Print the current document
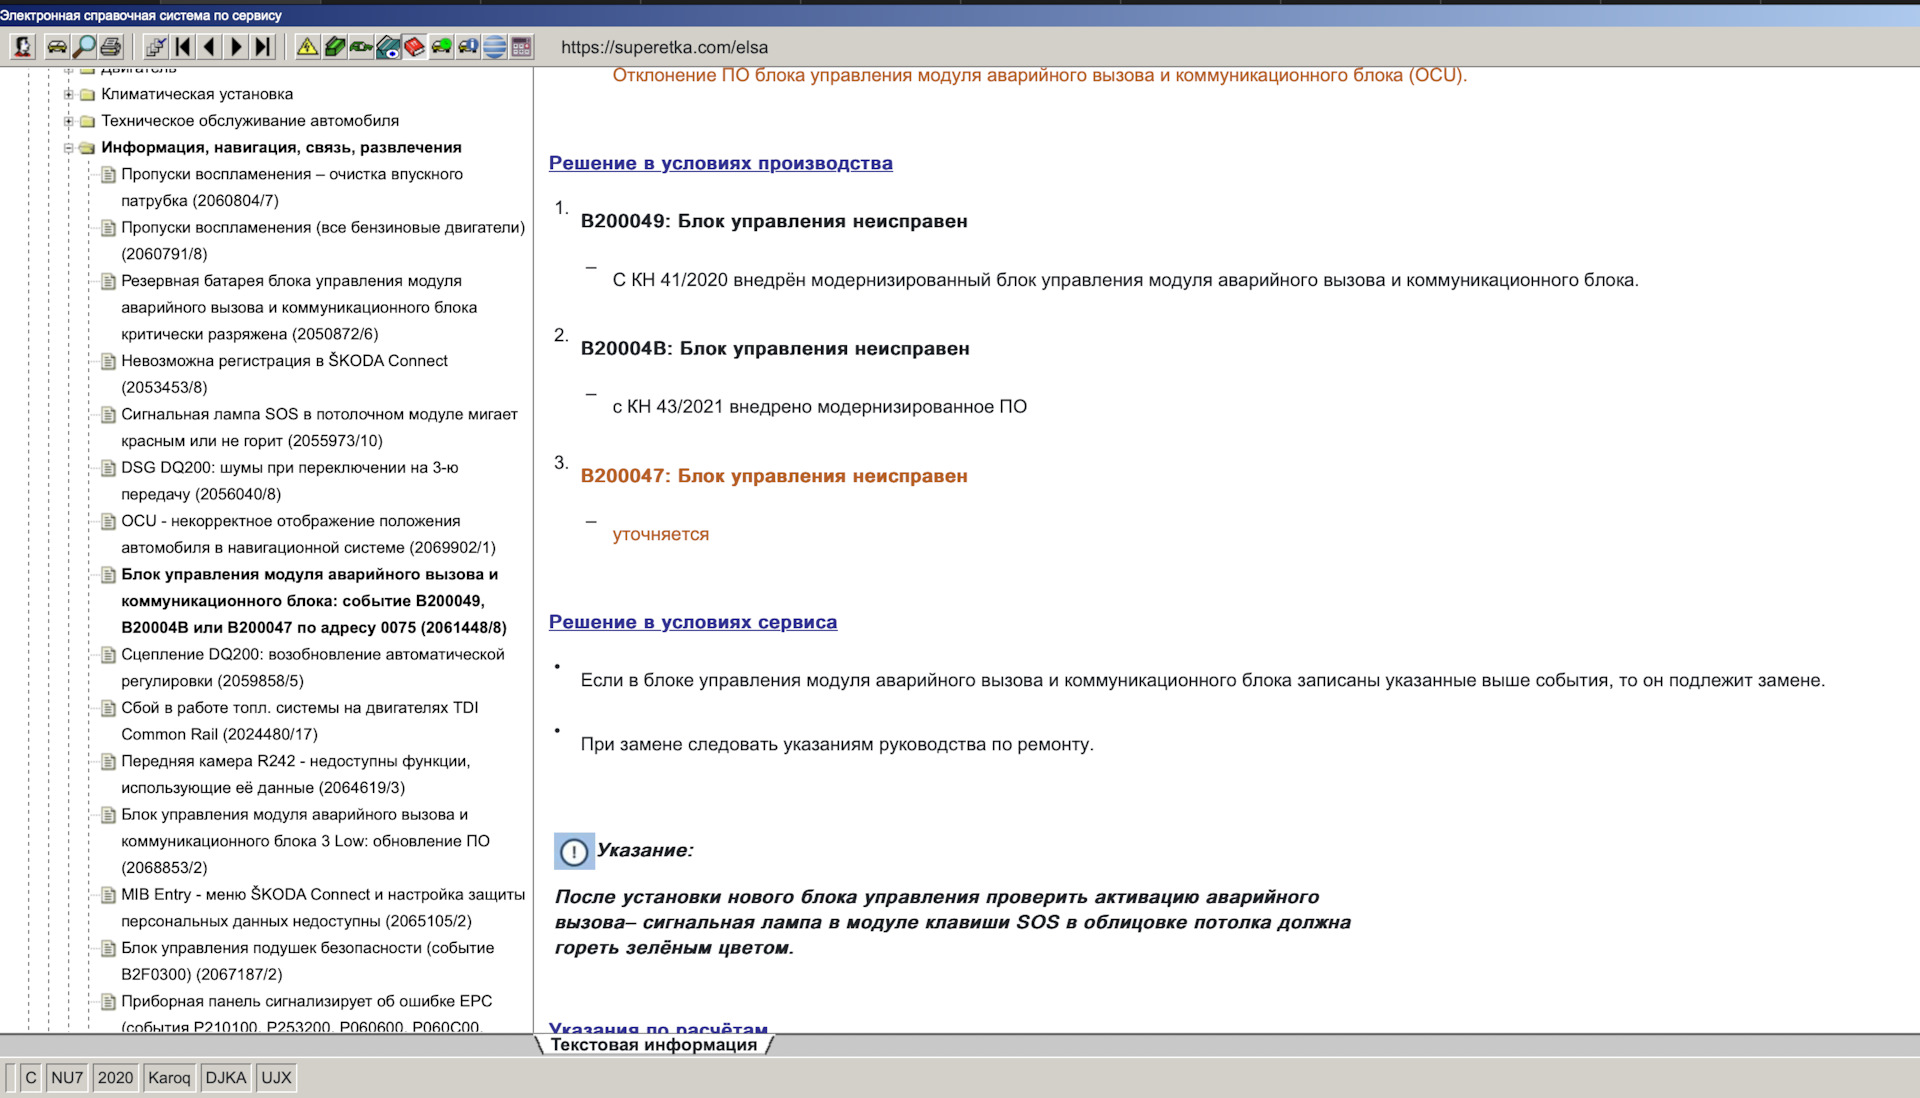 pos(111,46)
